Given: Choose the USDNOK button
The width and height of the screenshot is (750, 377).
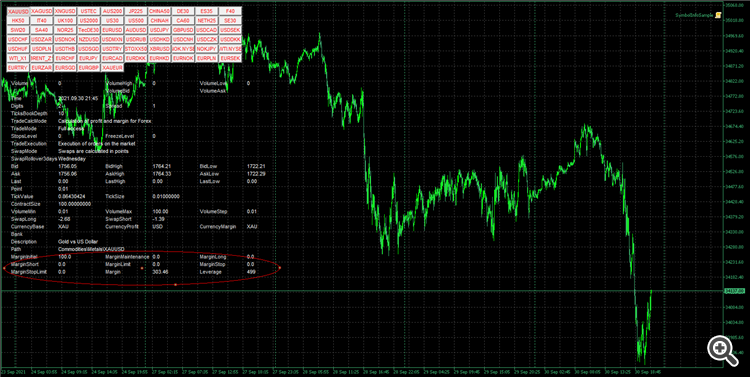Looking at the screenshot, I should click(x=65, y=39).
